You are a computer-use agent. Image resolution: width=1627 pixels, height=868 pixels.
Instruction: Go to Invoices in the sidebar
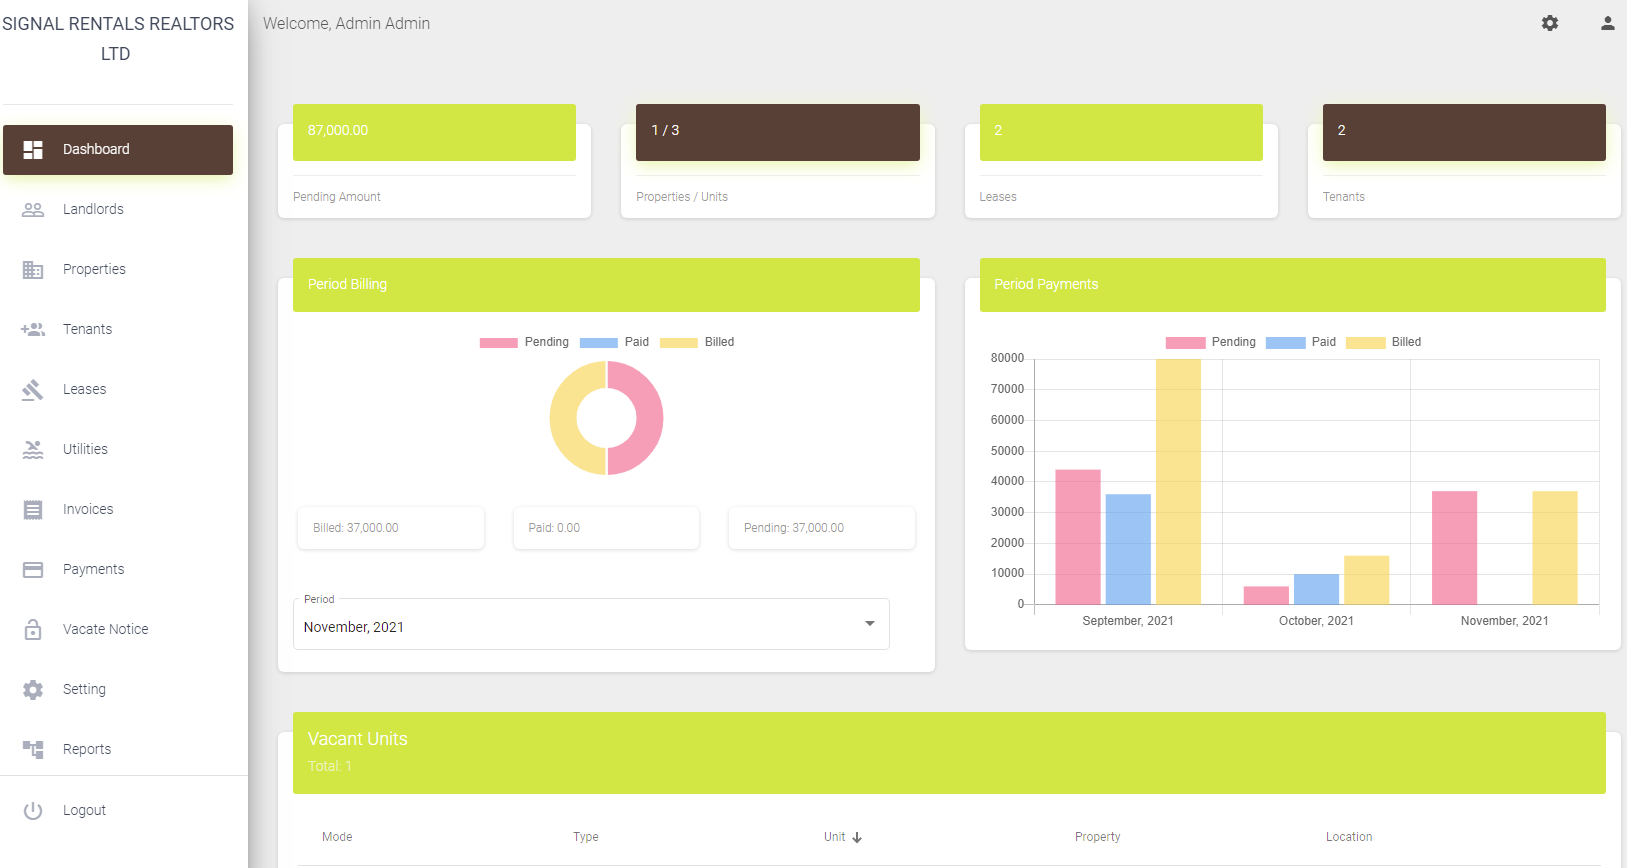(88, 509)
